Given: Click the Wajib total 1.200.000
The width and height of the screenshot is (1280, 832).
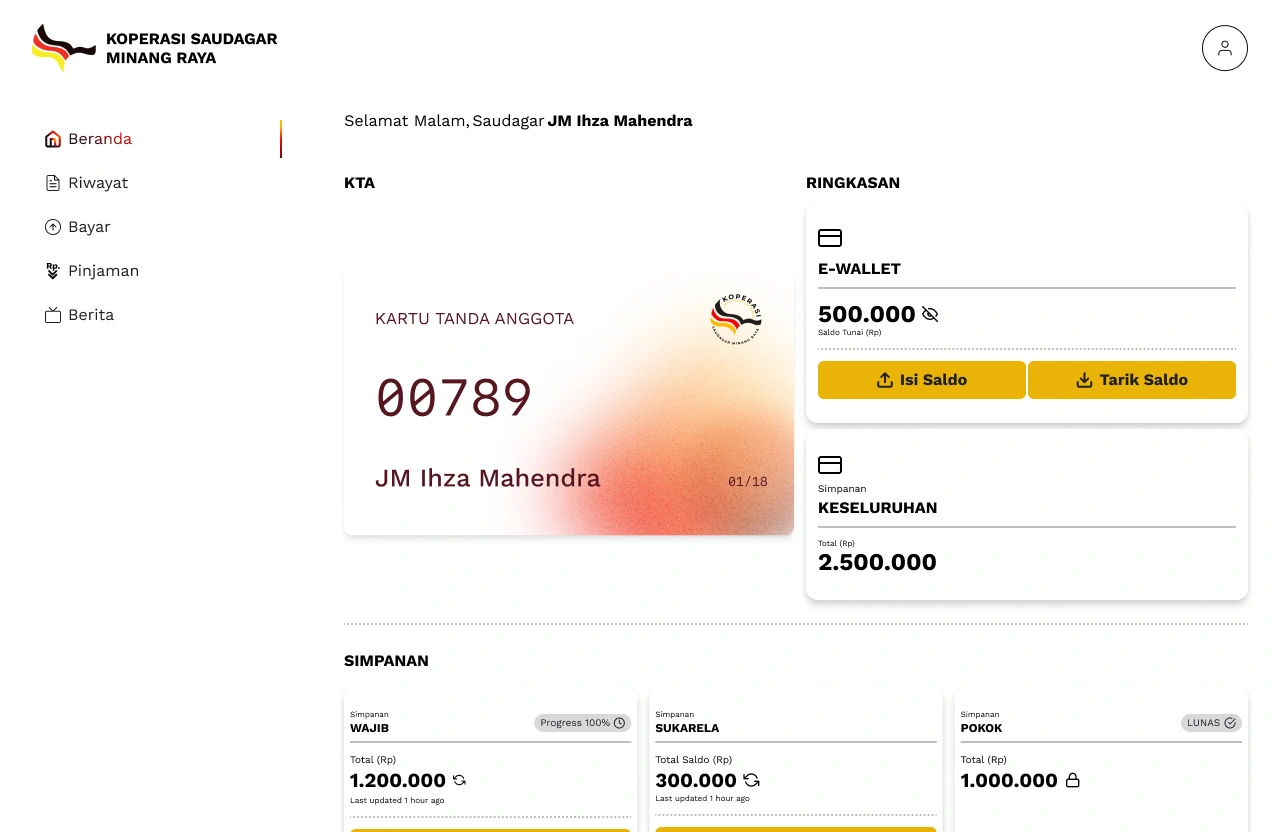Looking at the screenshot, I should (x=398, y=781).
